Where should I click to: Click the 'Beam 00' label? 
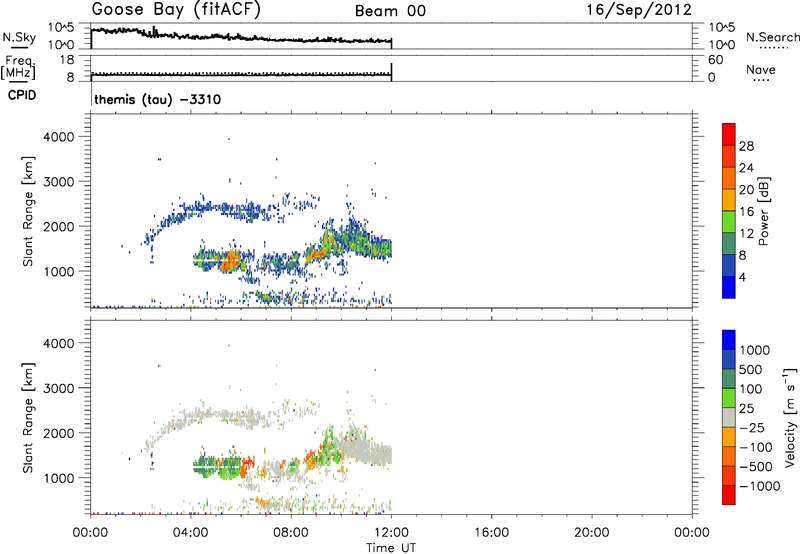(x=390, y=11)
